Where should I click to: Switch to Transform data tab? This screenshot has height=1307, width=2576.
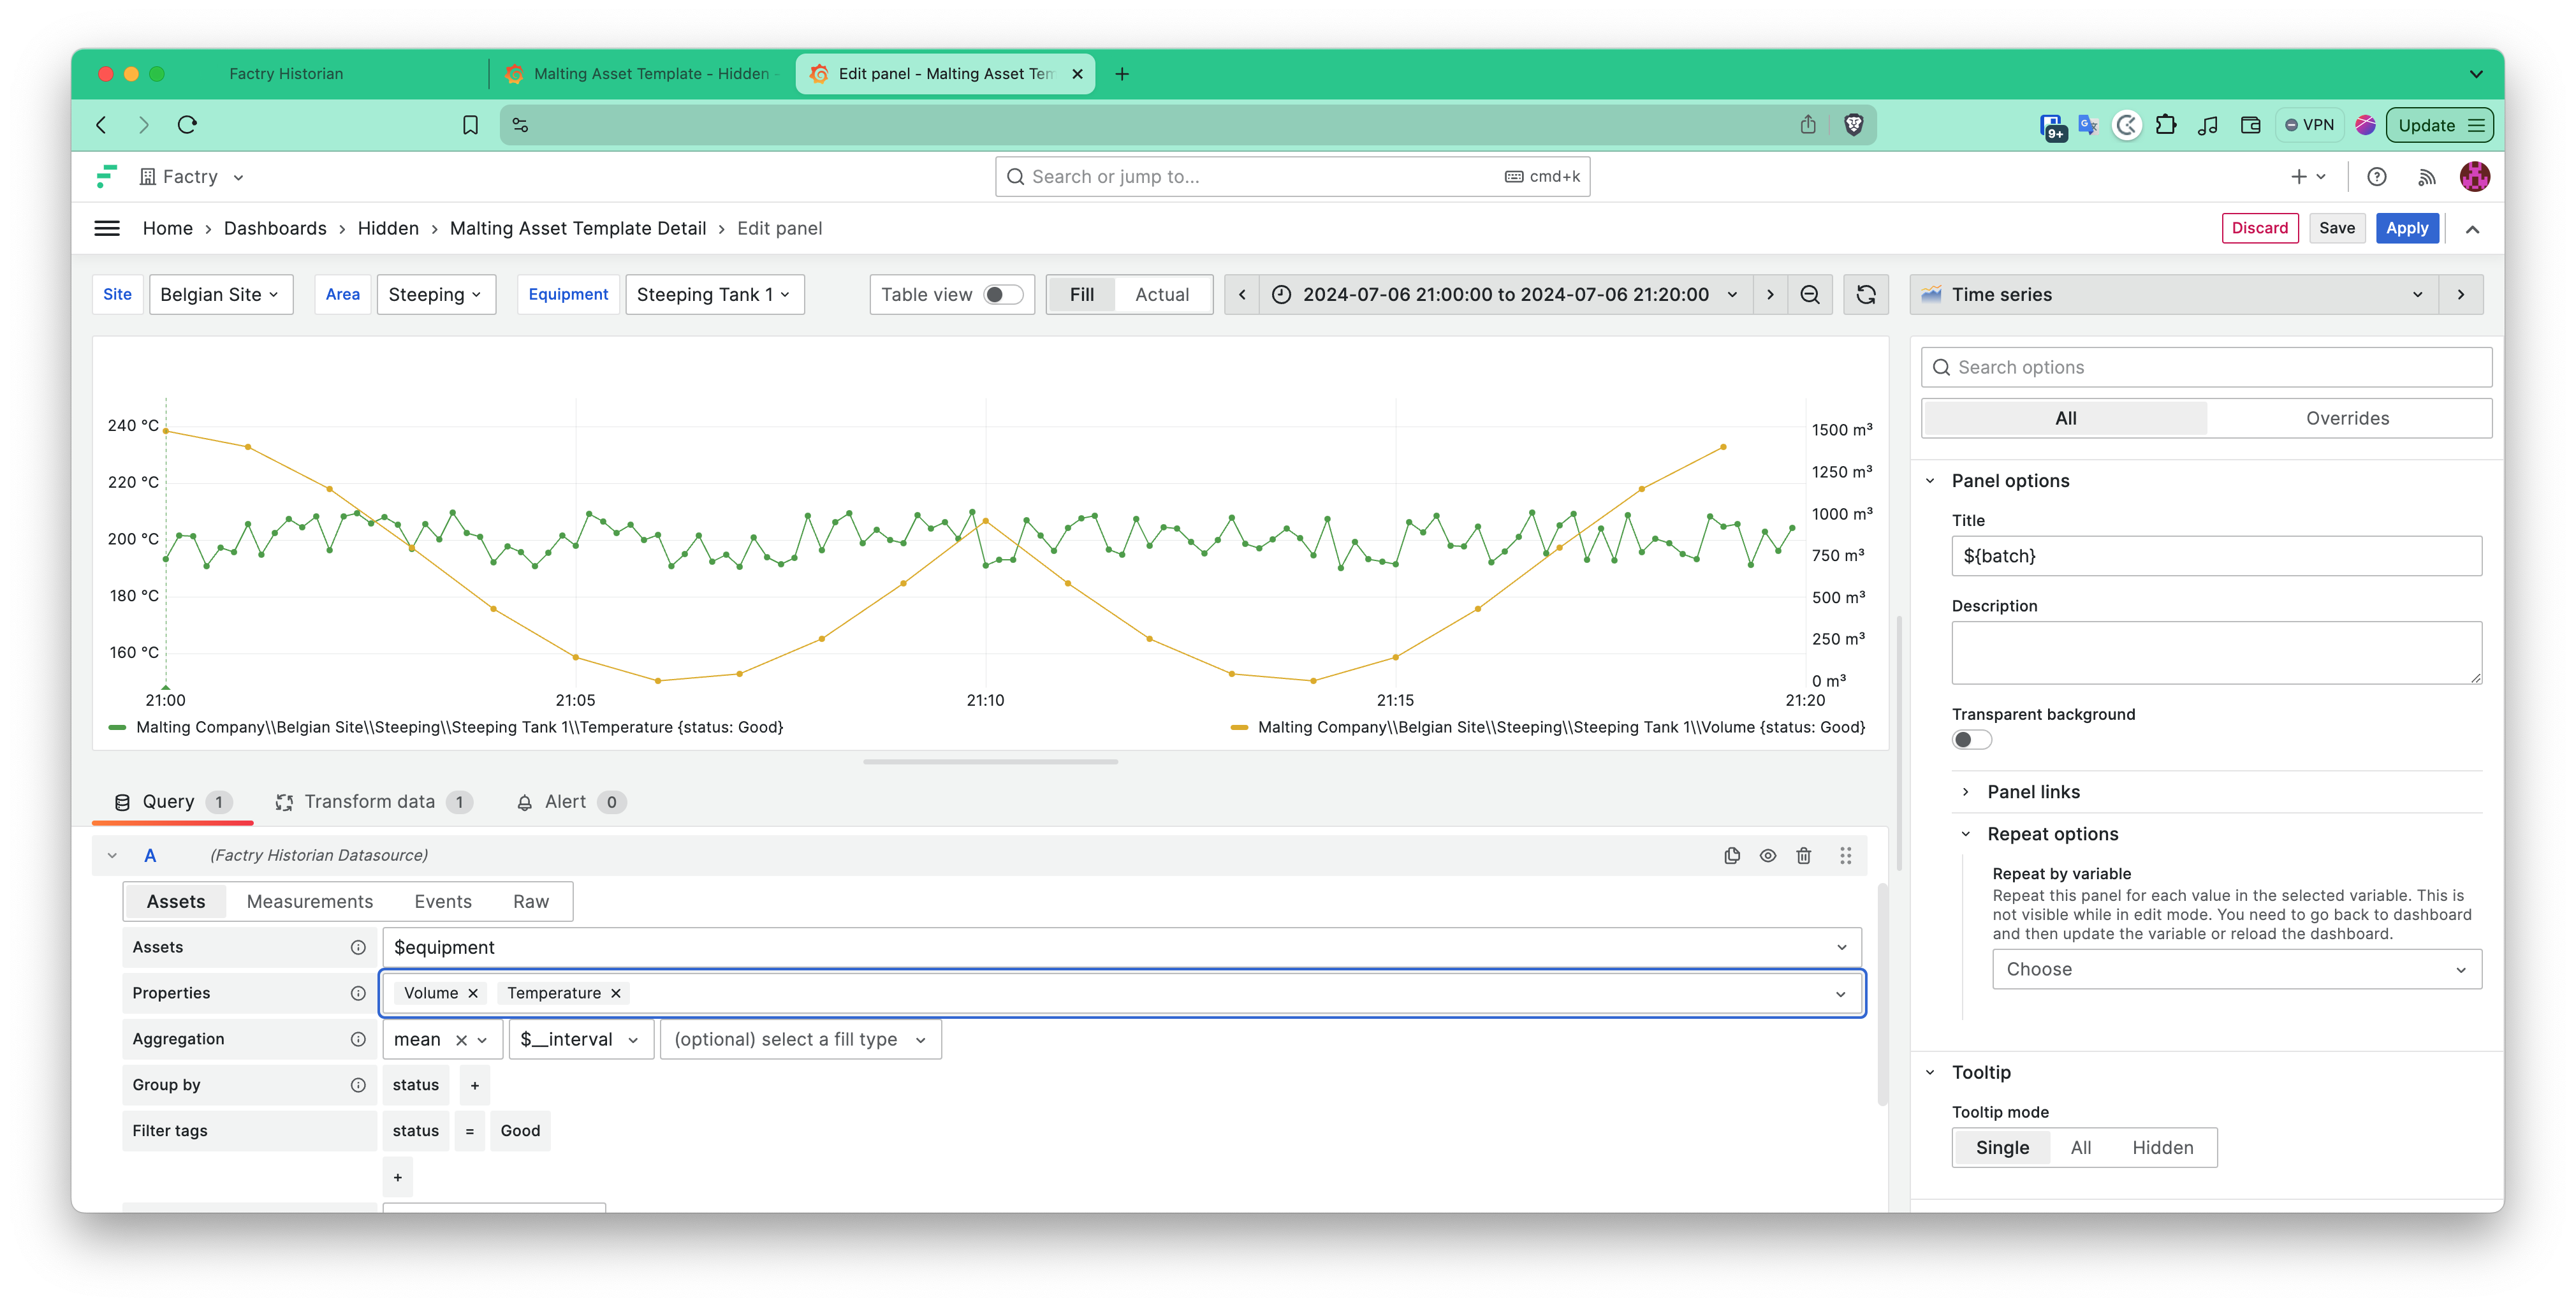(373, 802)
